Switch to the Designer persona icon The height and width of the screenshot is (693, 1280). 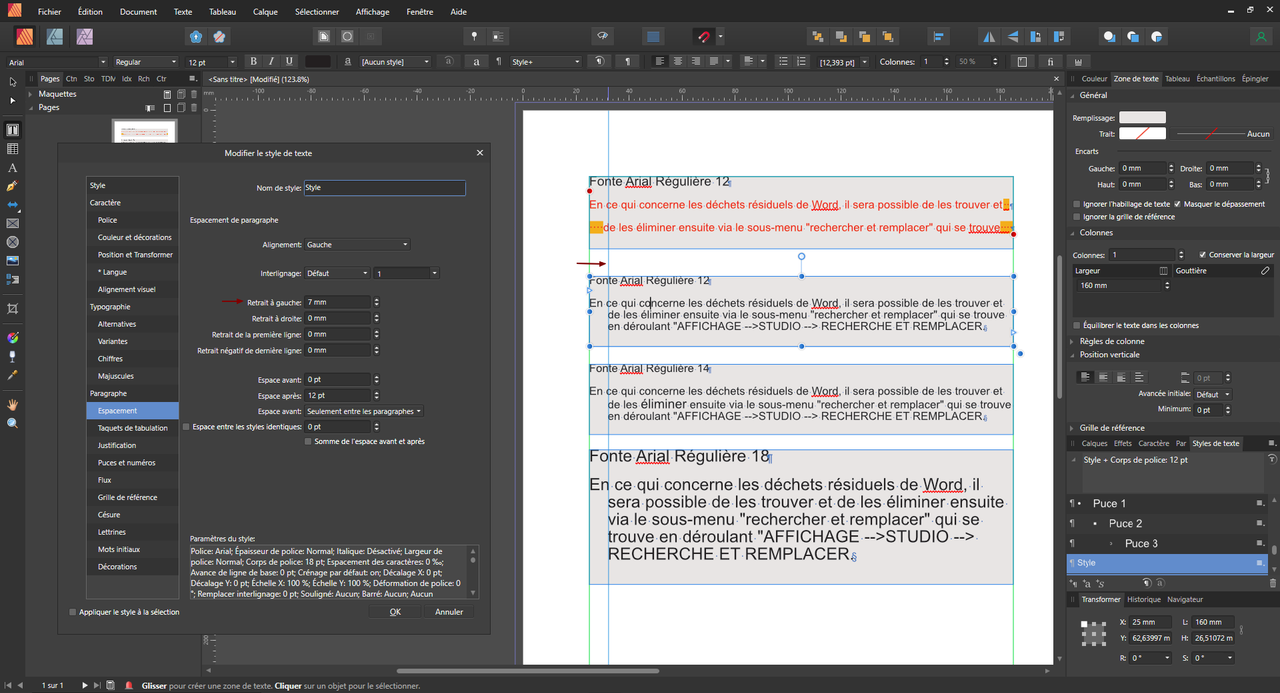click(x=55, y=36)
